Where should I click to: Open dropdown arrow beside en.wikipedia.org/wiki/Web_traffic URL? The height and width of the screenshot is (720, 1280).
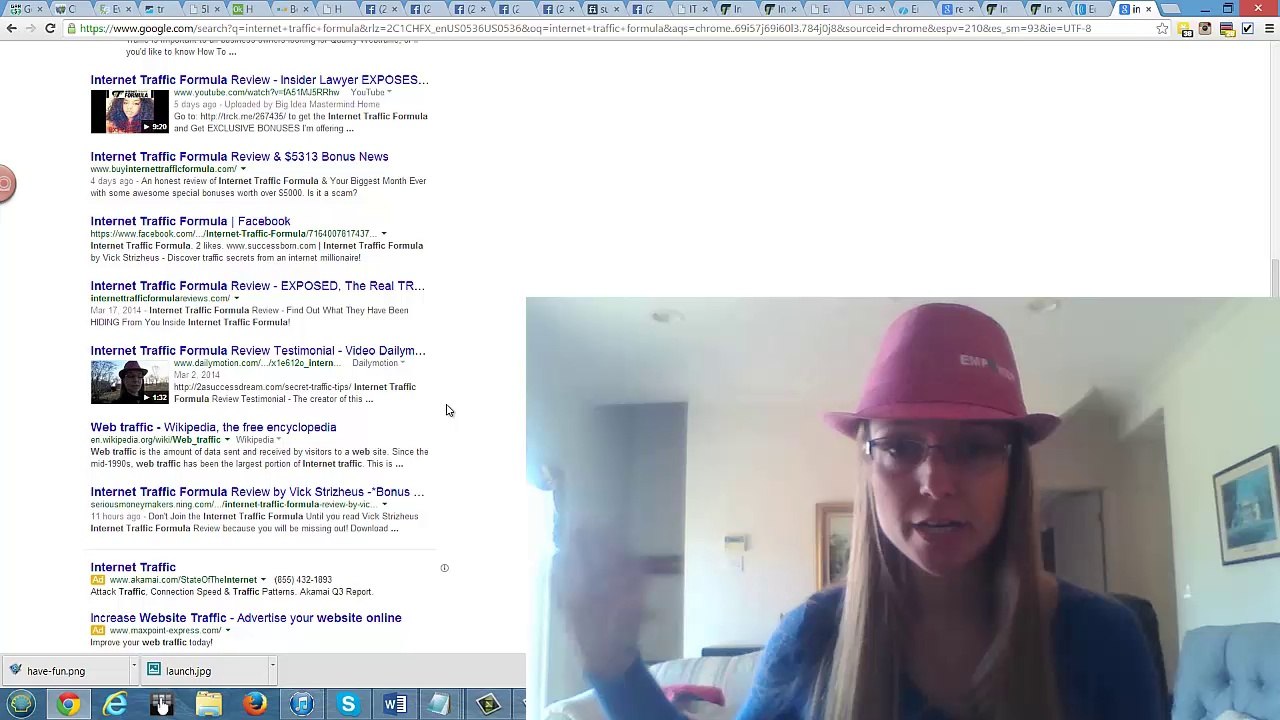[227, 440]
